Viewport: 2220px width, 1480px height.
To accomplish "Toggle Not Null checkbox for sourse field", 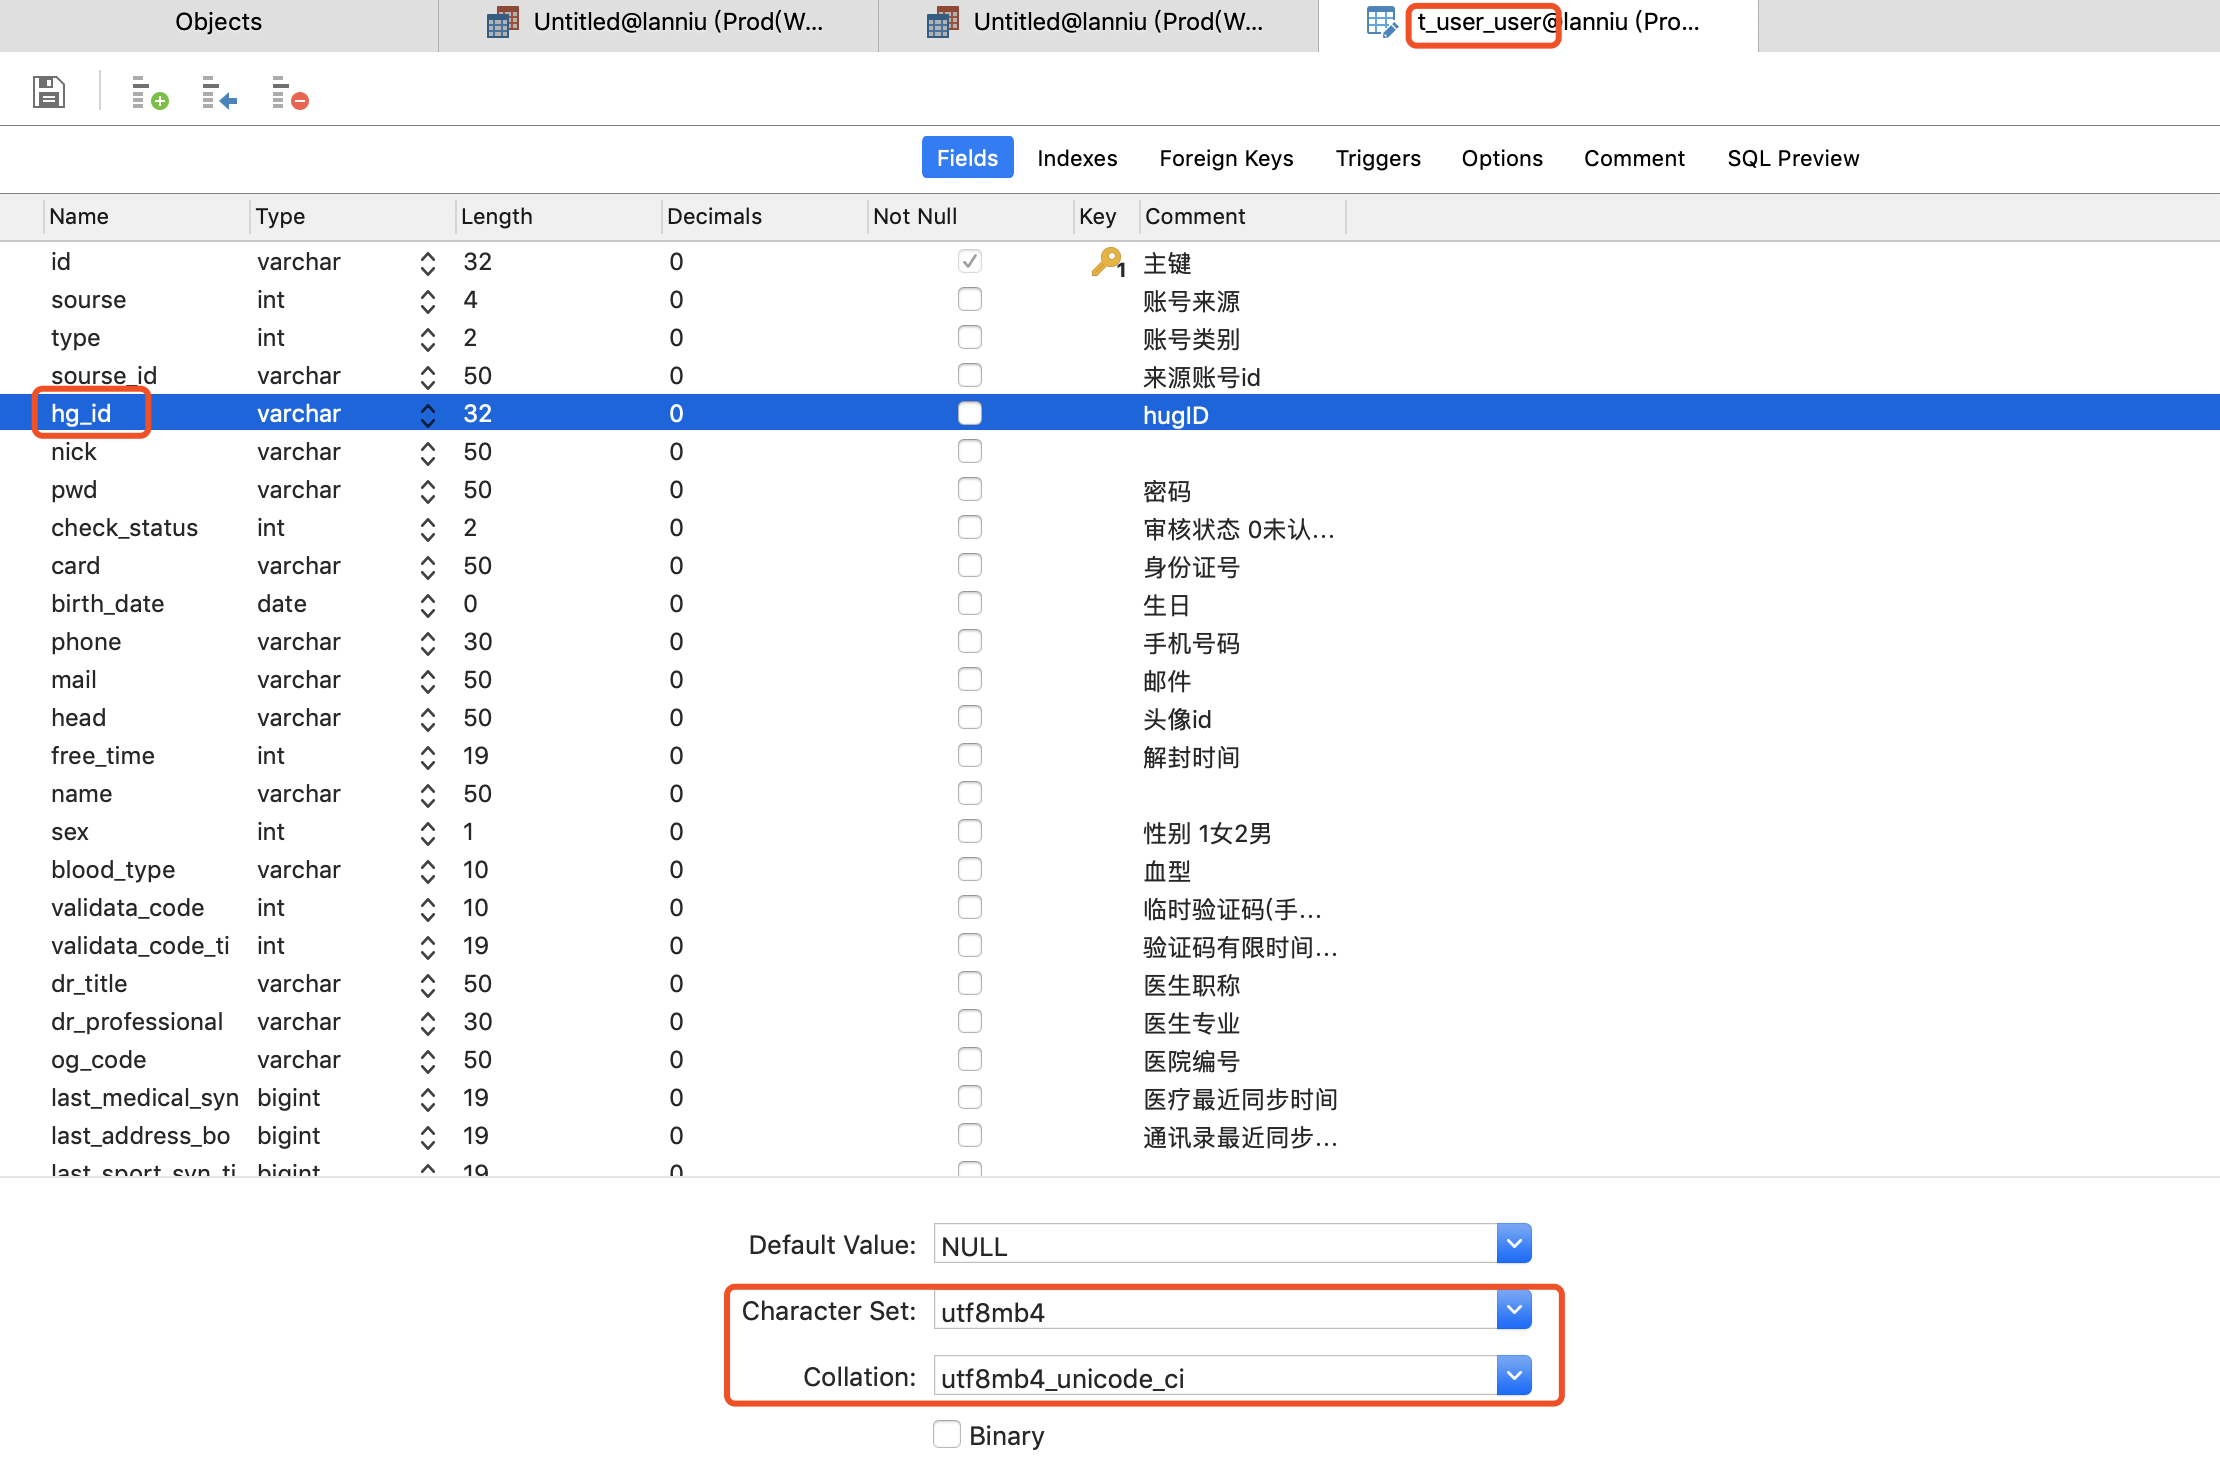I will tap(969, 299).
